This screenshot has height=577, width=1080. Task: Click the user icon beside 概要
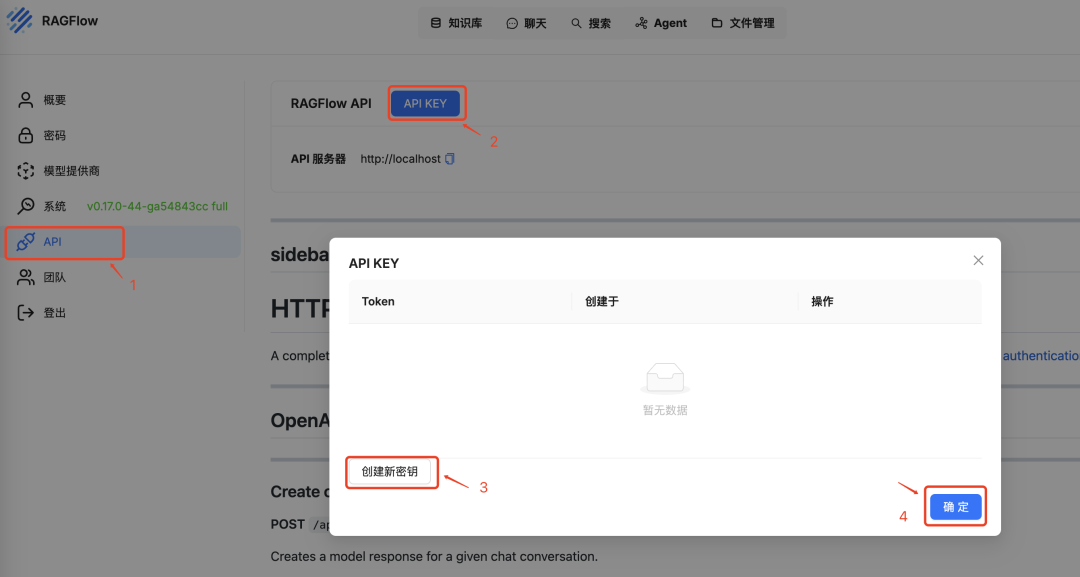point(25,100)
